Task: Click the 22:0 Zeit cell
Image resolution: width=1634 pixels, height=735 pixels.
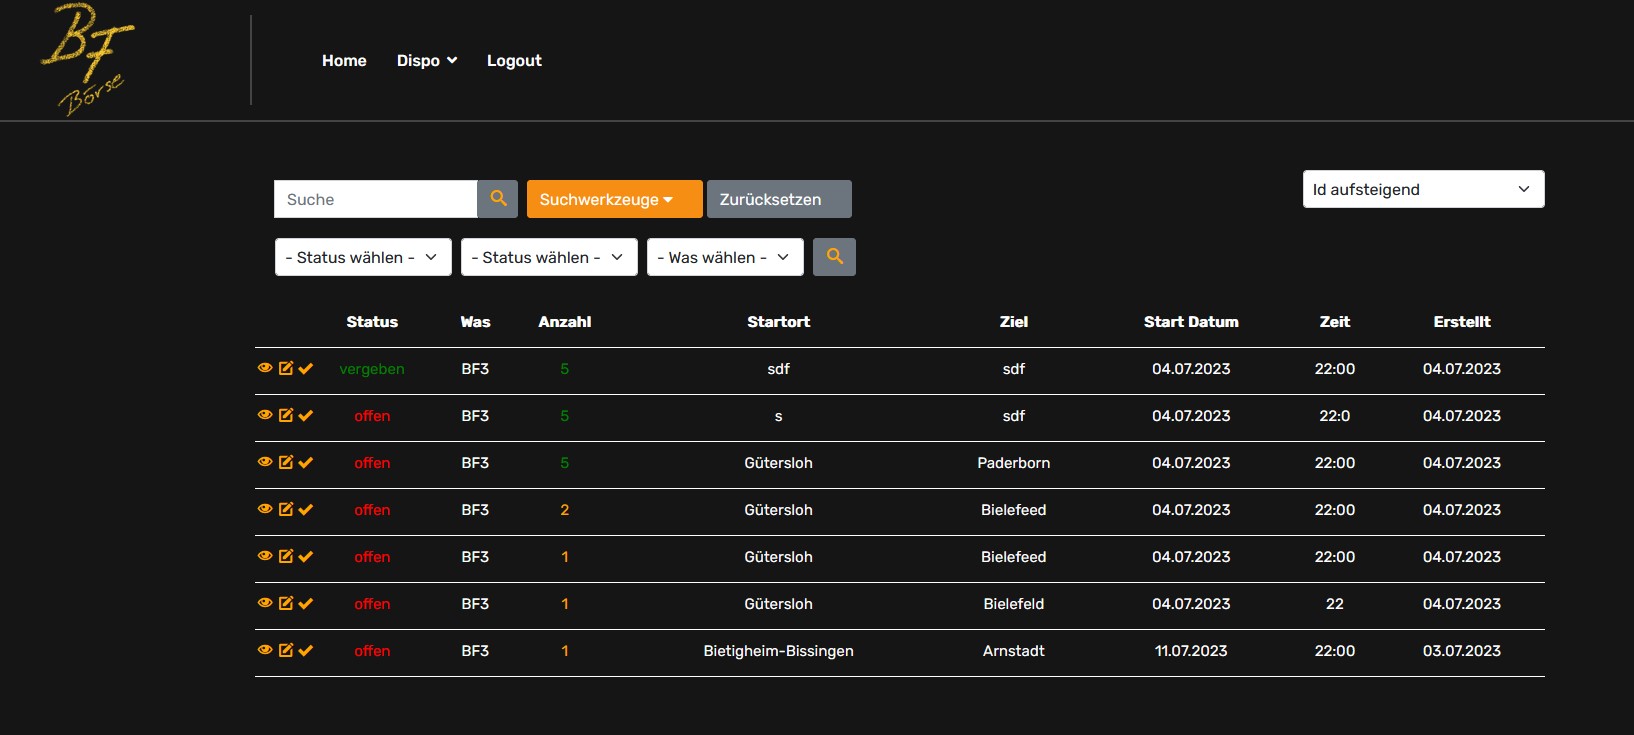Action: click(x=1335, y=416)
